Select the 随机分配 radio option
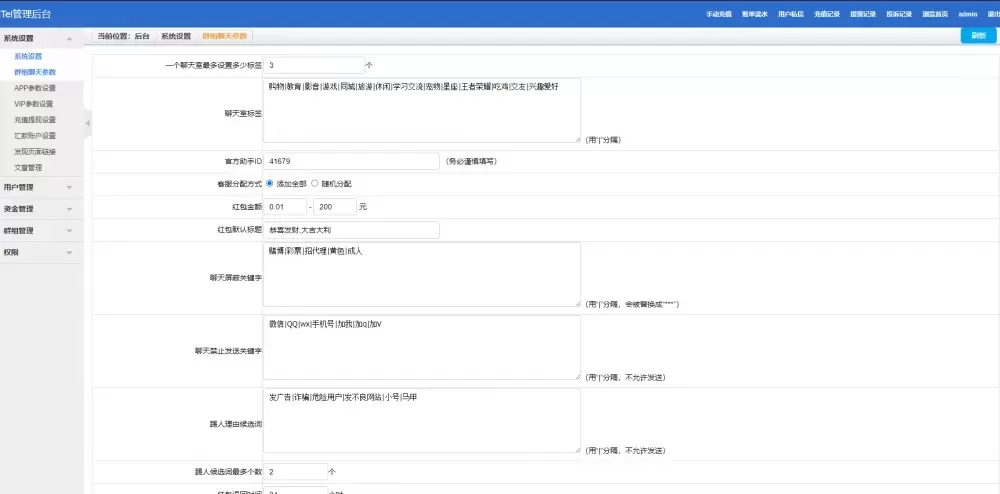 315,184
